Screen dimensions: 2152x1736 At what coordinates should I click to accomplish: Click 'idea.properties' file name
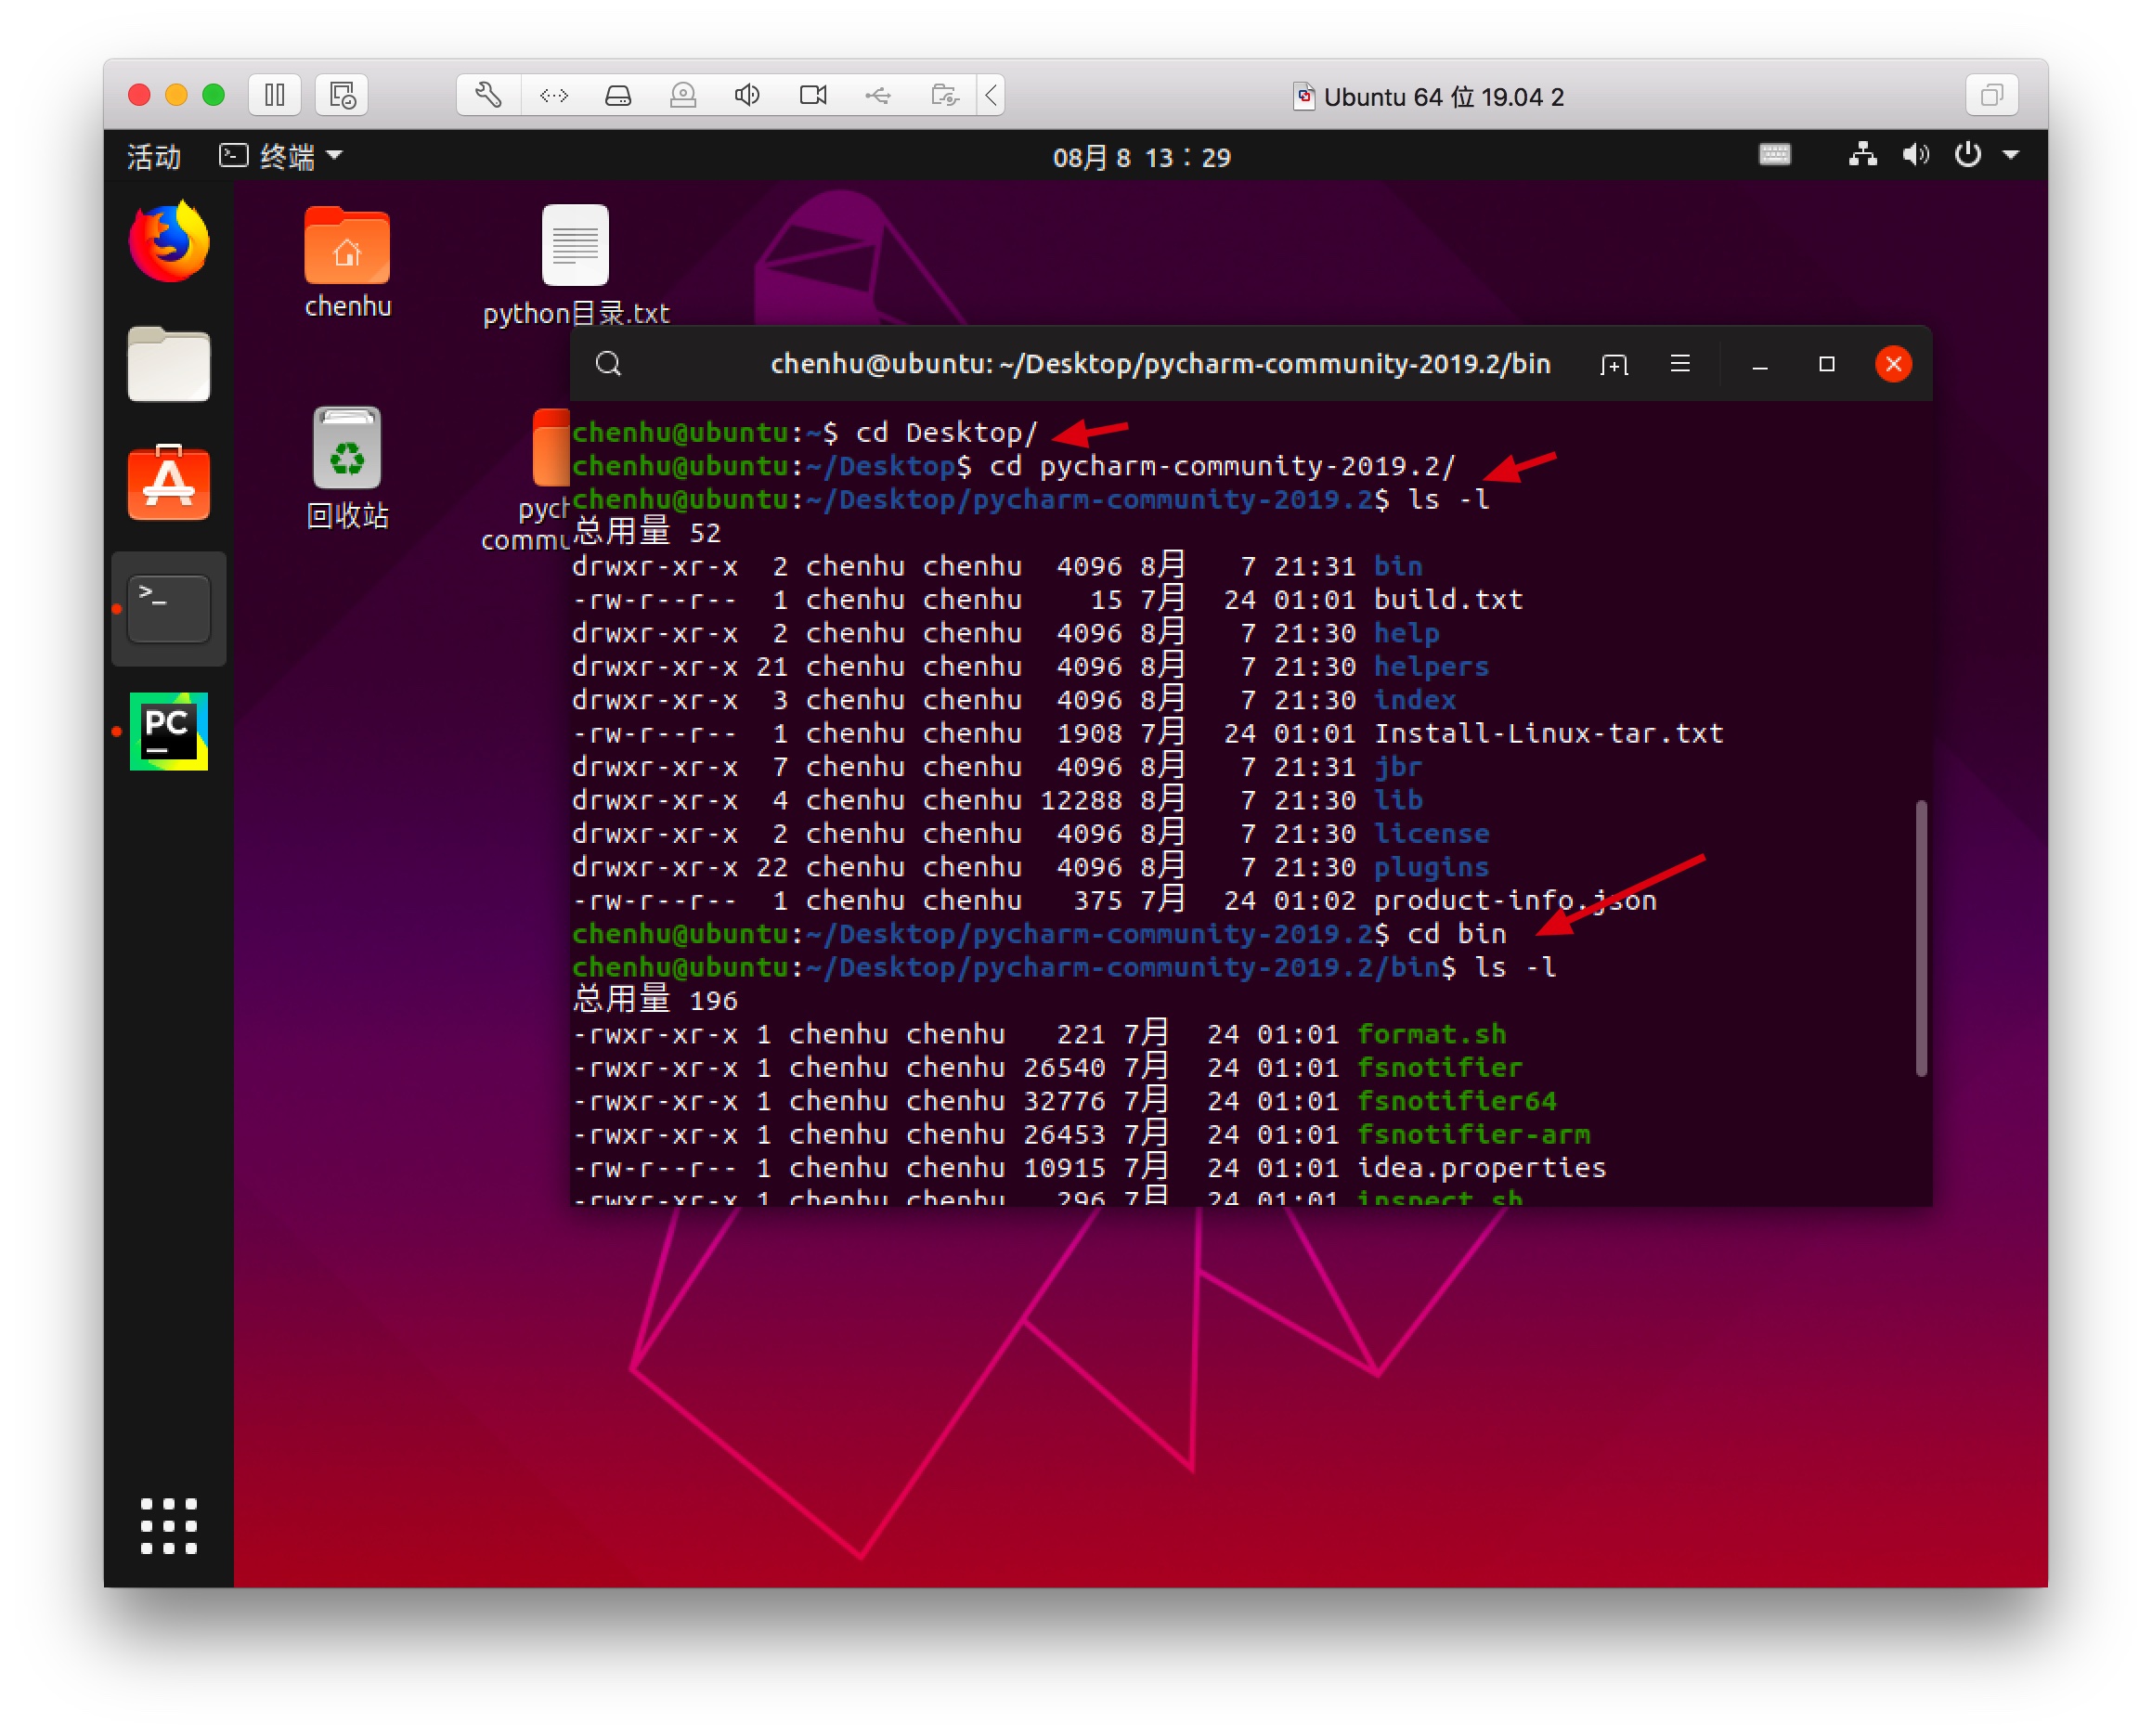(x=1482, y=1168)
